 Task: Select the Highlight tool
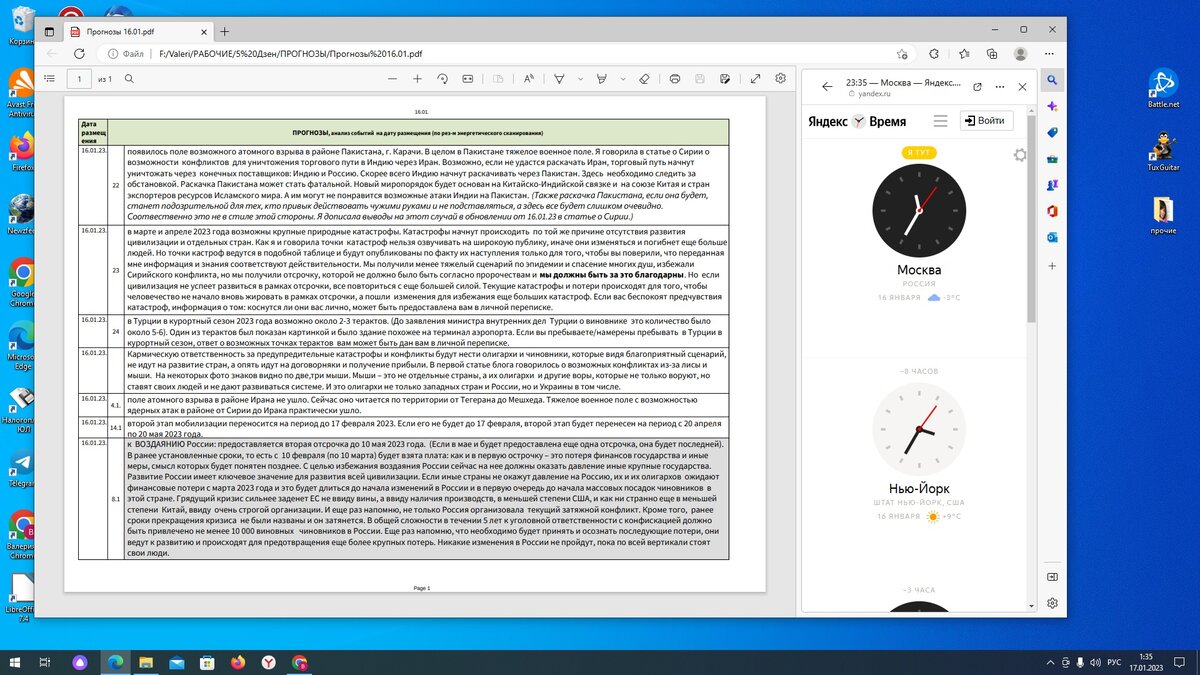coord(602,78)
